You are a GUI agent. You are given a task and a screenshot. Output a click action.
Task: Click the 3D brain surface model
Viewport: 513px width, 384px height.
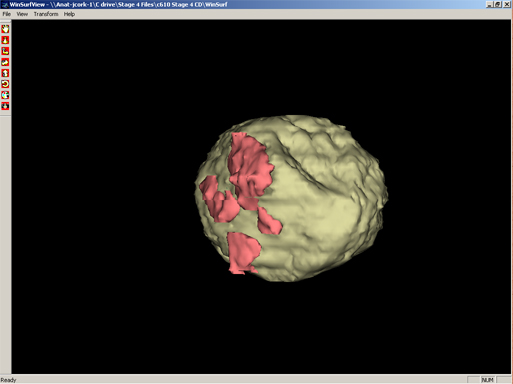pyautogui.click(x=291, y=198)
